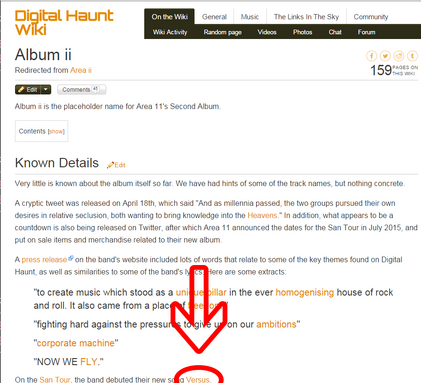This screenshot has width=421, height=383.
Task: Expand The Links In The Sky menu
Action: (306, 17)
